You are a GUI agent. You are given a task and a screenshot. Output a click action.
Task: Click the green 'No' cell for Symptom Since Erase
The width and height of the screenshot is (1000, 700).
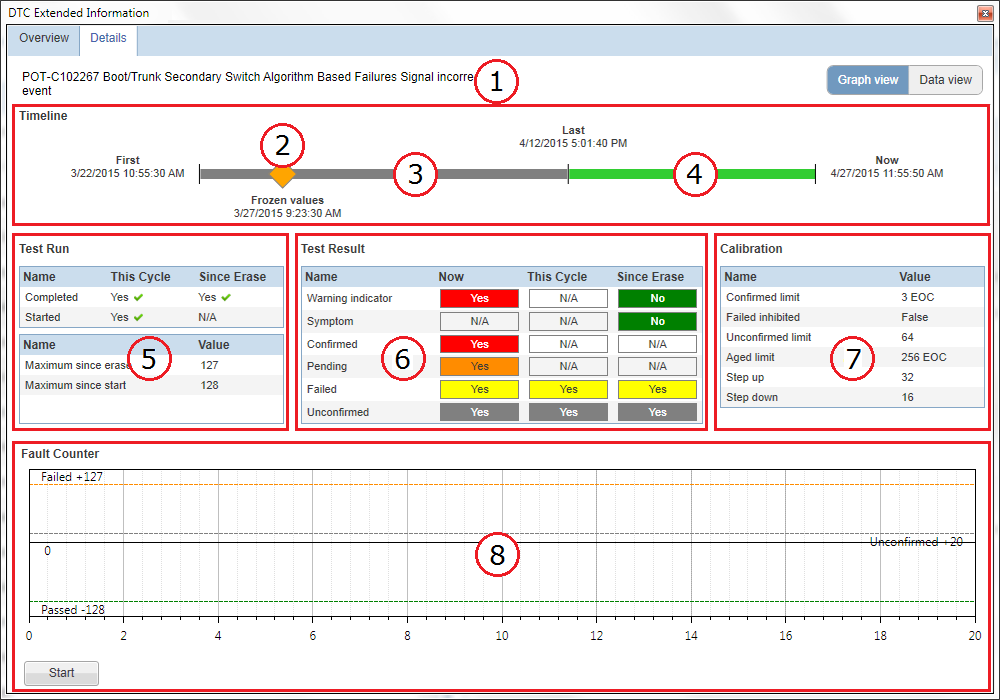tap(658, 321)
